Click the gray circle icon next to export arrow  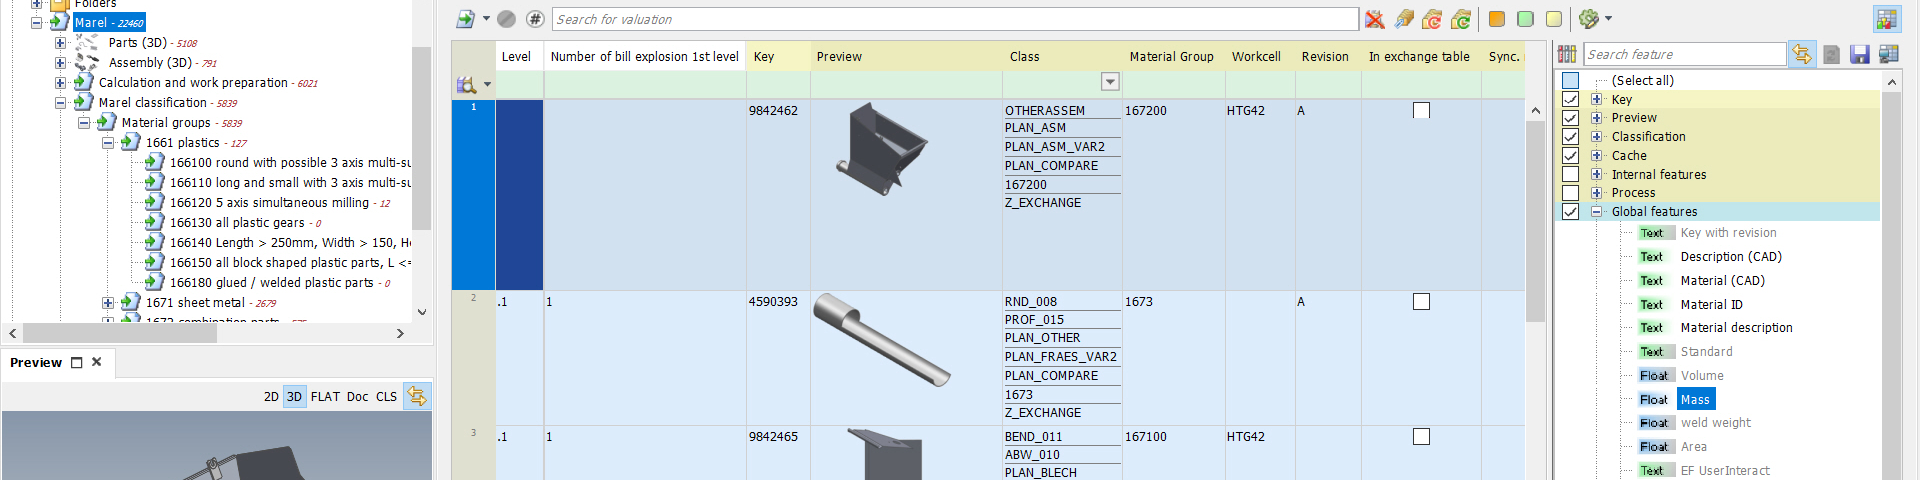click(x=507, y=19)
